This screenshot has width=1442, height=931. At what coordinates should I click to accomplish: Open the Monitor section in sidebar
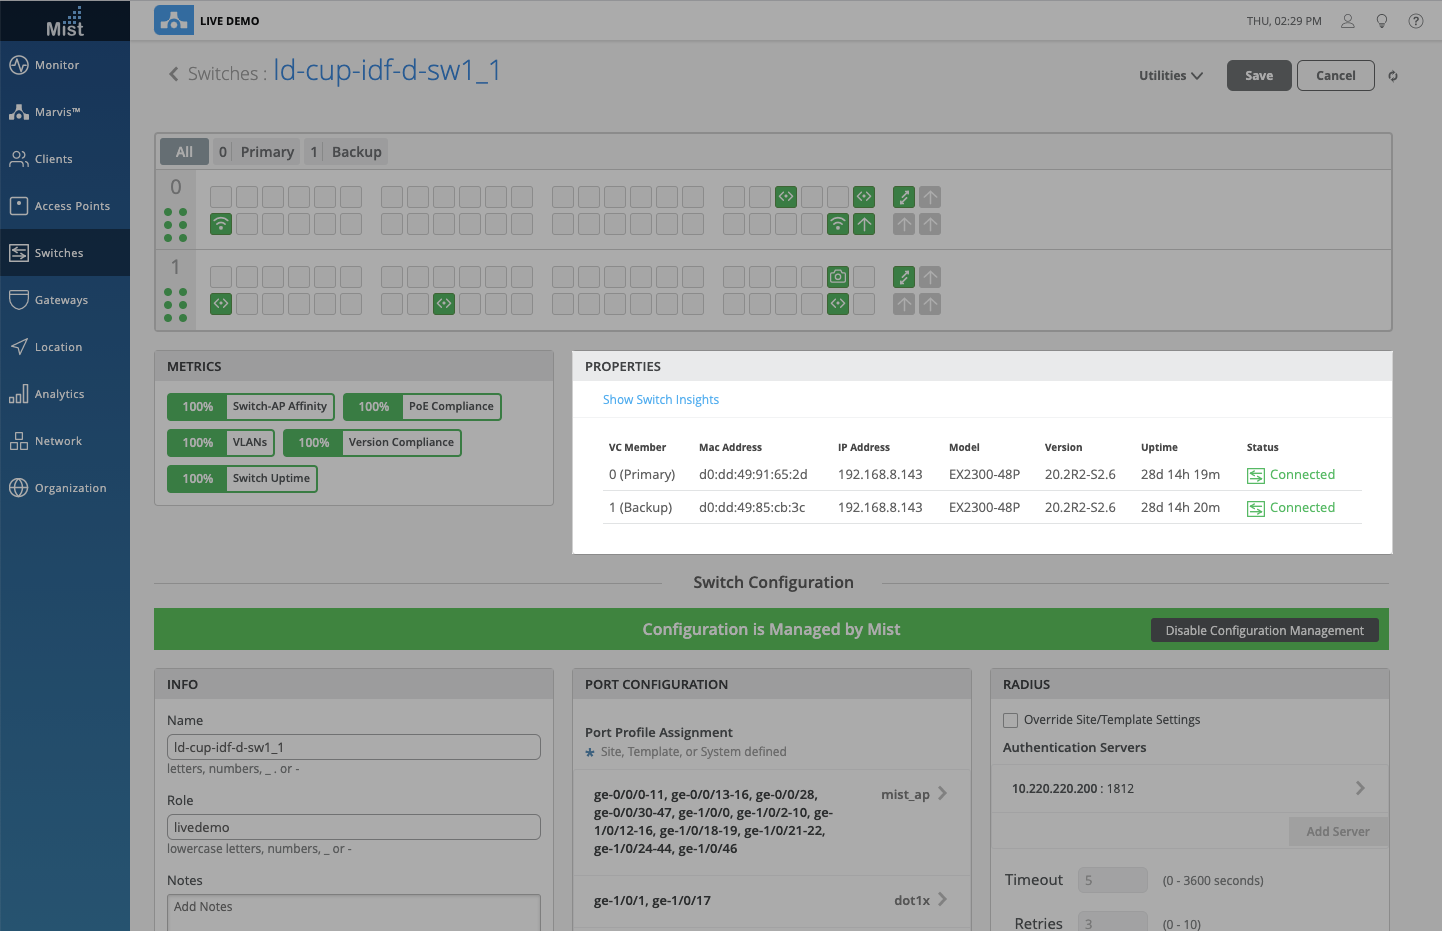[57, 65]
